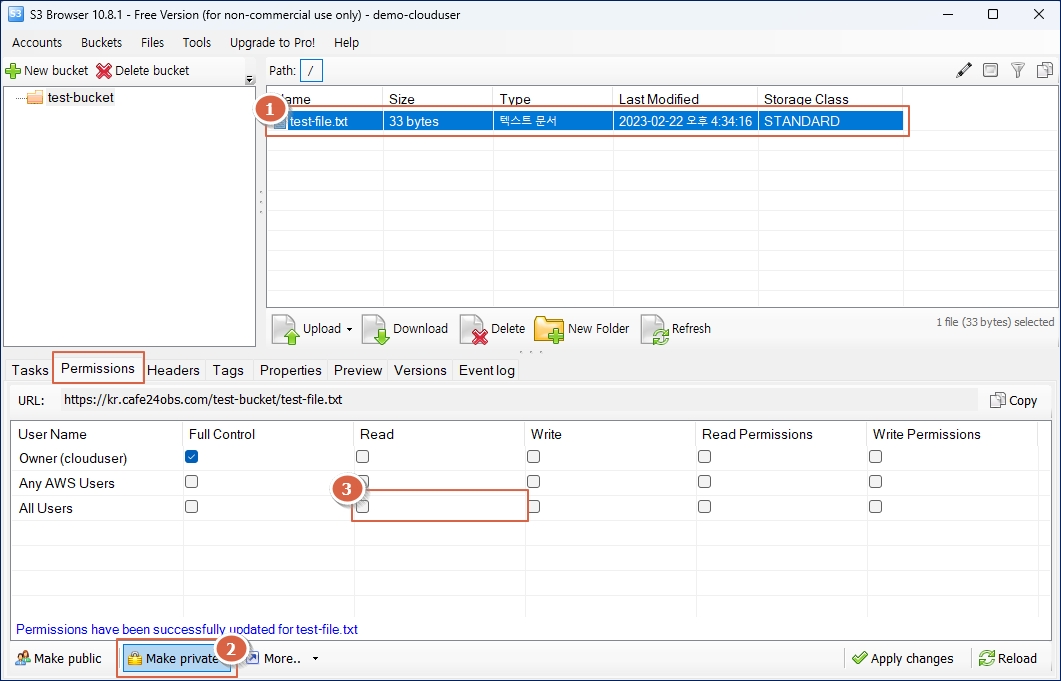
Task: Click the Download file icon
Action: click(375, 329)
